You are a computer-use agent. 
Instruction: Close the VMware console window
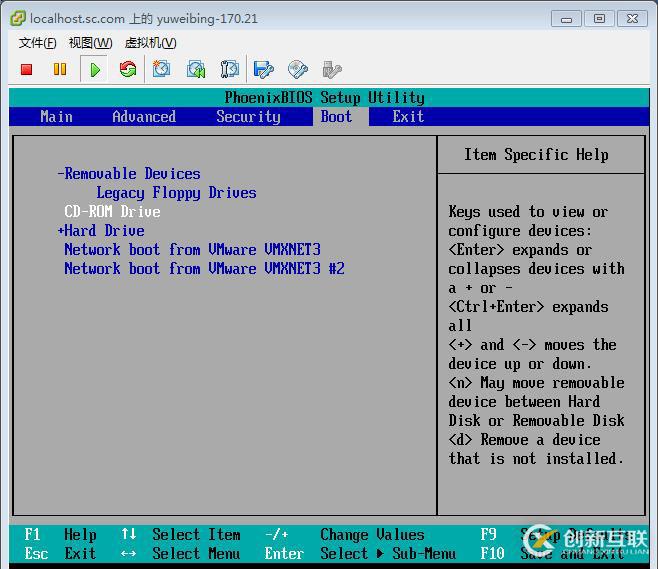(632, 19)
